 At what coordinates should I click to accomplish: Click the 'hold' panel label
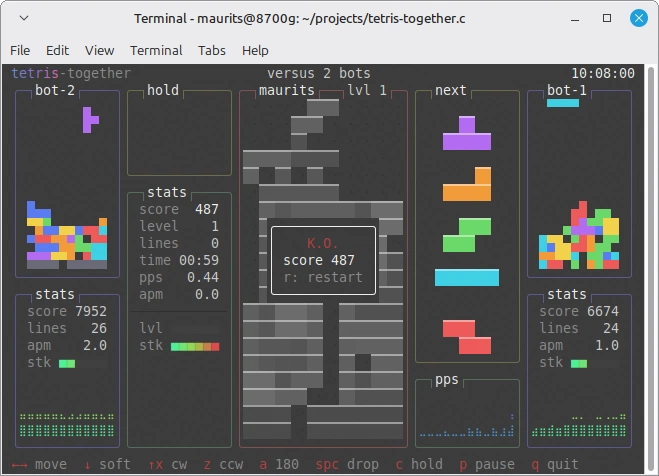tap(163, 90)
